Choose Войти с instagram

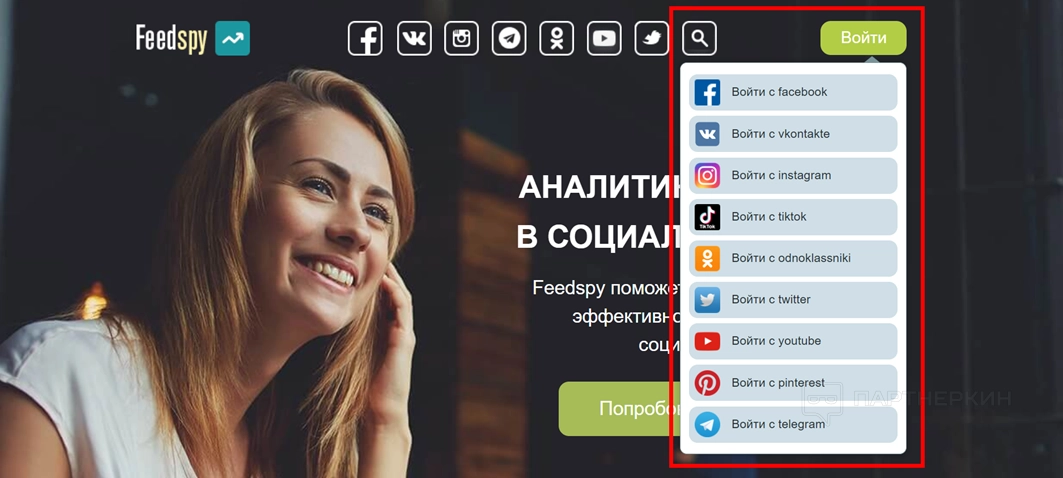(793, 176)
